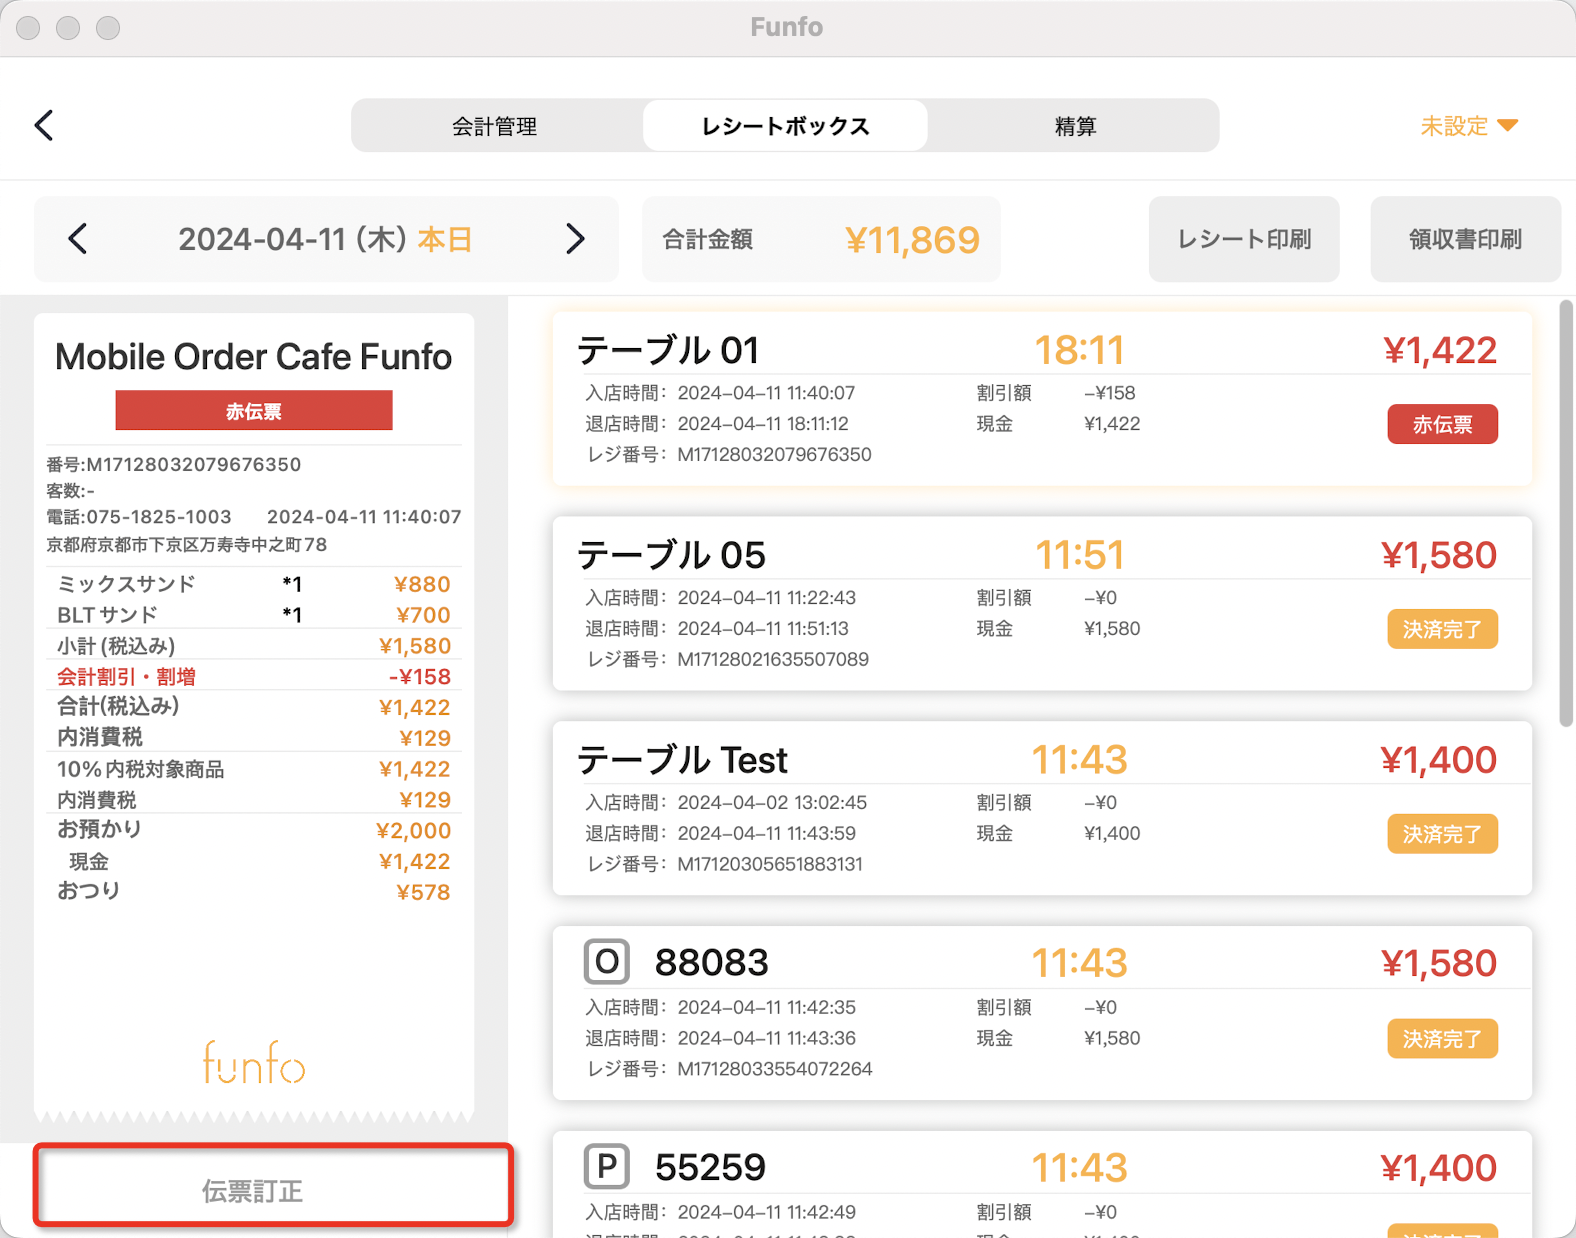The image size is (1576, 1238).
Task: Click the 合計(税込み) ¥1,422 row
Action: 254,707
